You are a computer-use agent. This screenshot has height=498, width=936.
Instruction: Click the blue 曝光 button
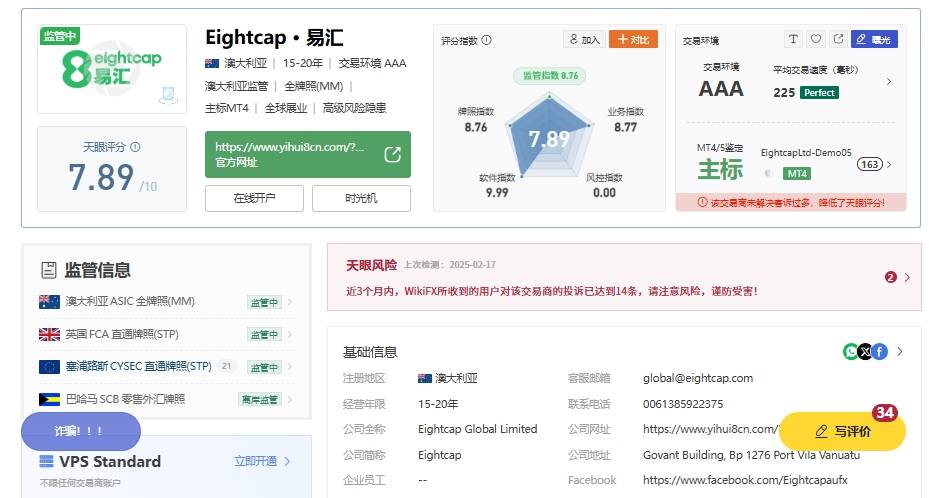point(874,39)
